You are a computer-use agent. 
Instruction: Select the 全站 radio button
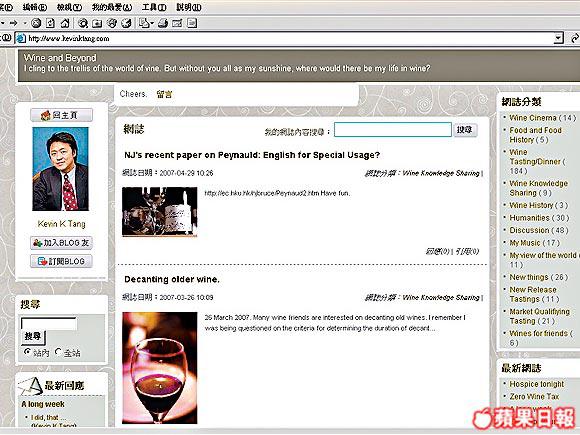58,352
